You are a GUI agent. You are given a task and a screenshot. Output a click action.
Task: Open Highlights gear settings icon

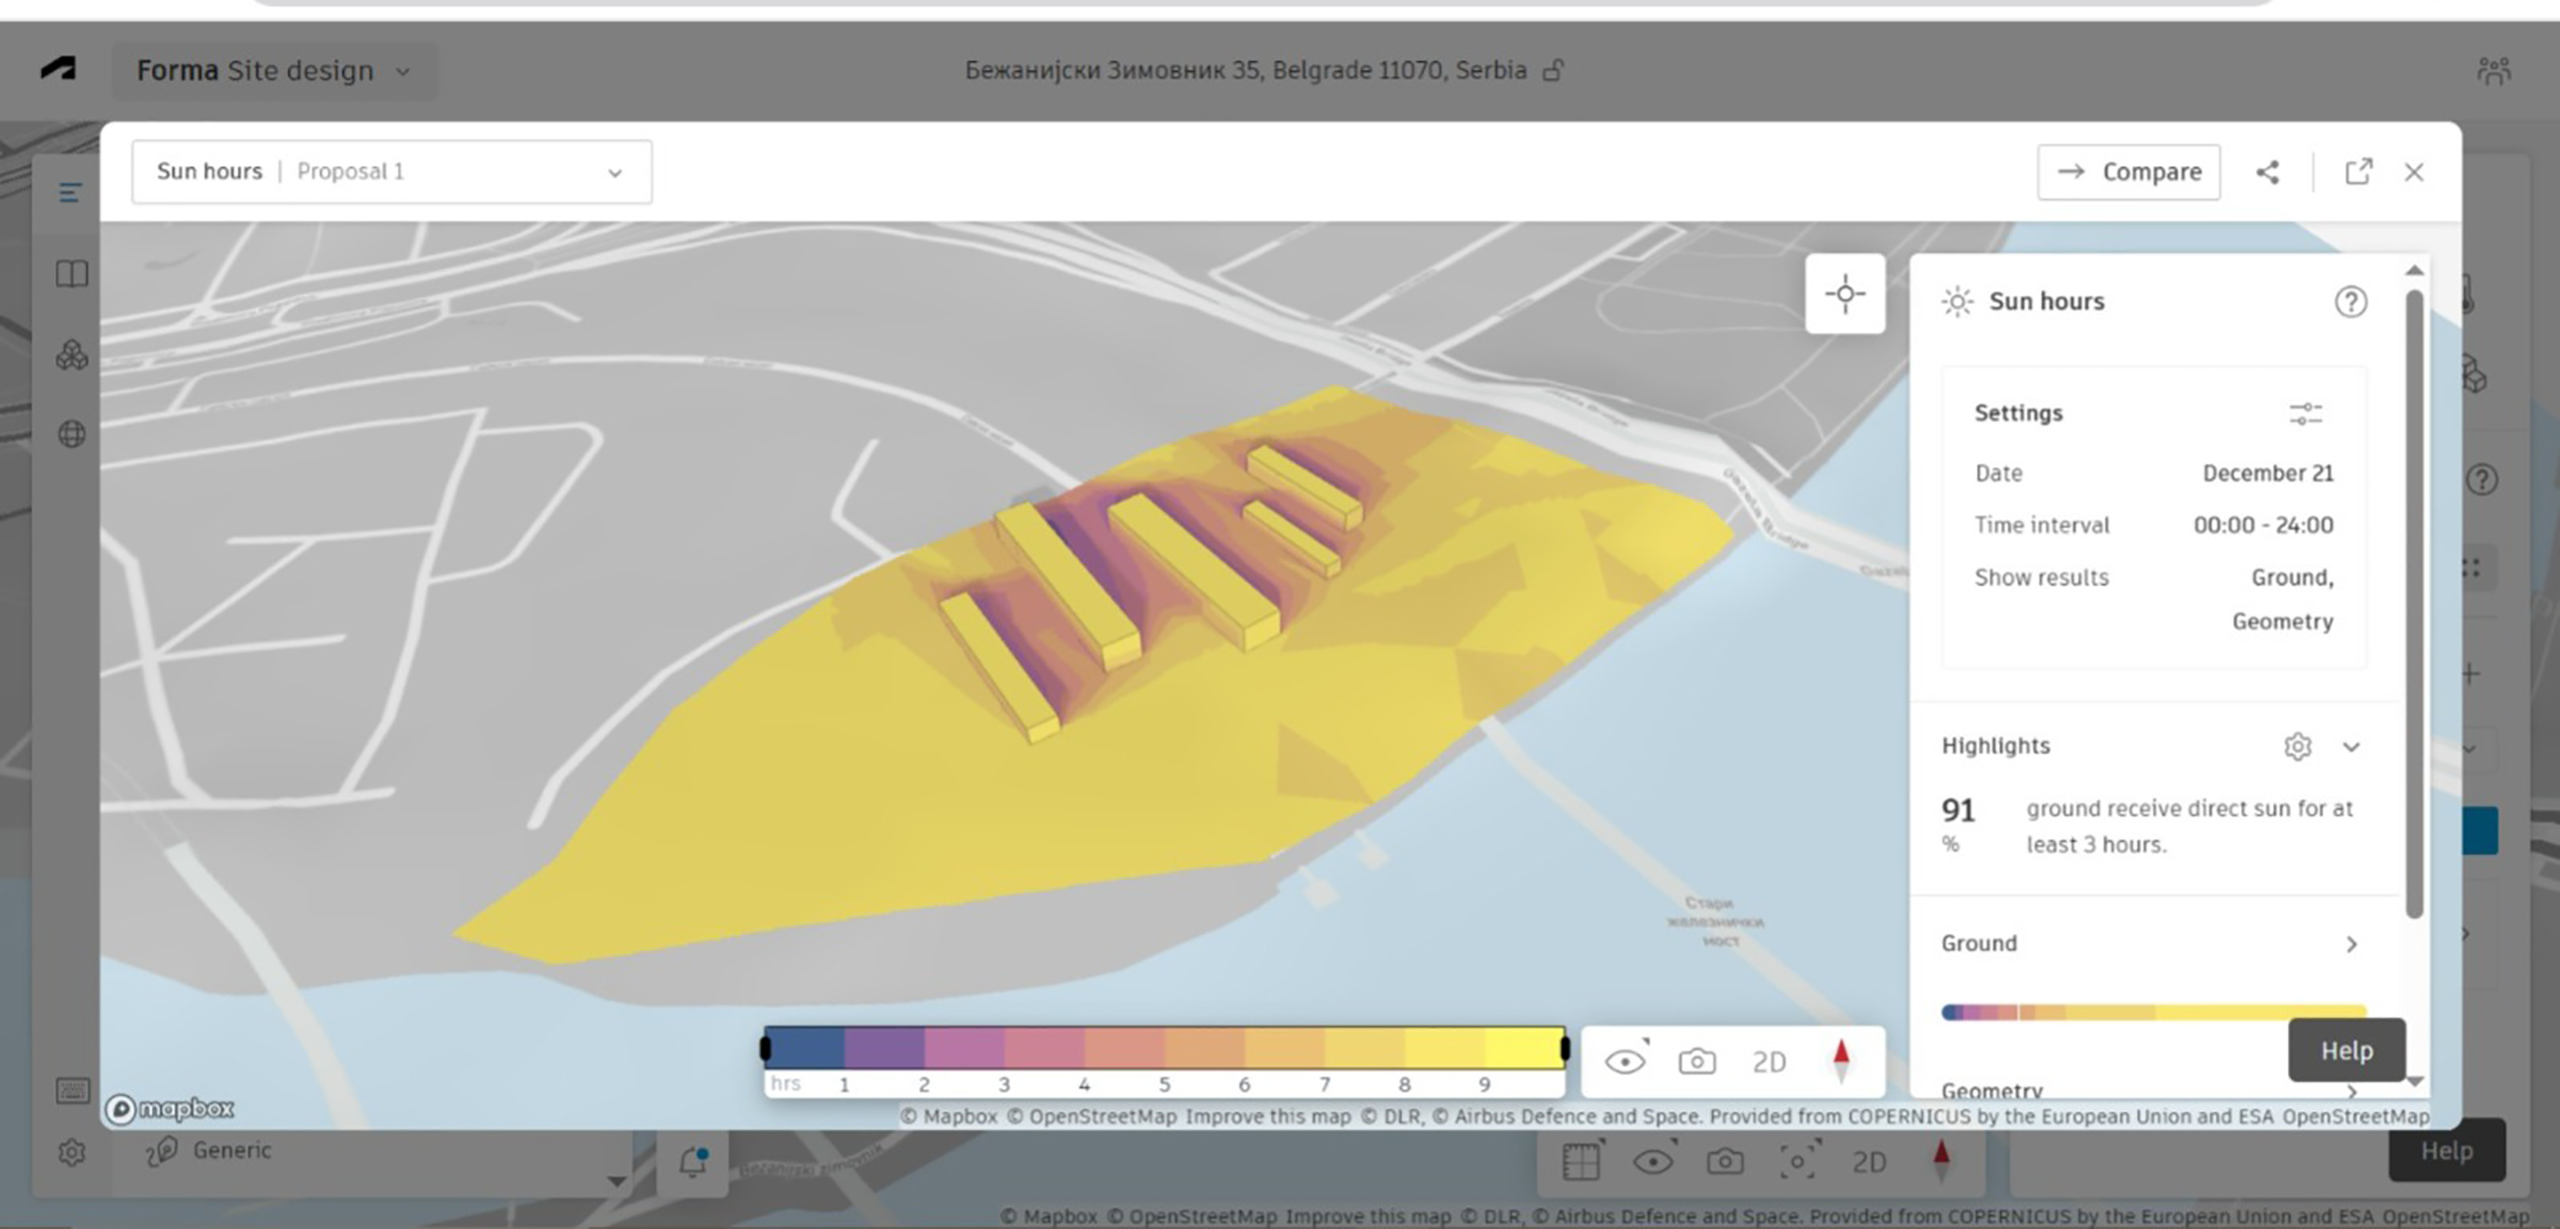click(x=2297, y=746)
